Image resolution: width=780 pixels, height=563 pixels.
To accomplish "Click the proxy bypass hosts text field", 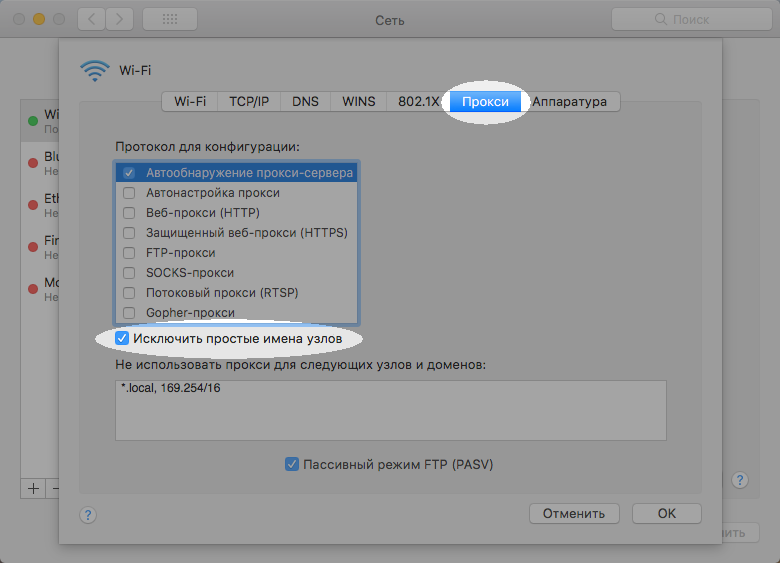I will pyautogui.click(x=390, y=410).
